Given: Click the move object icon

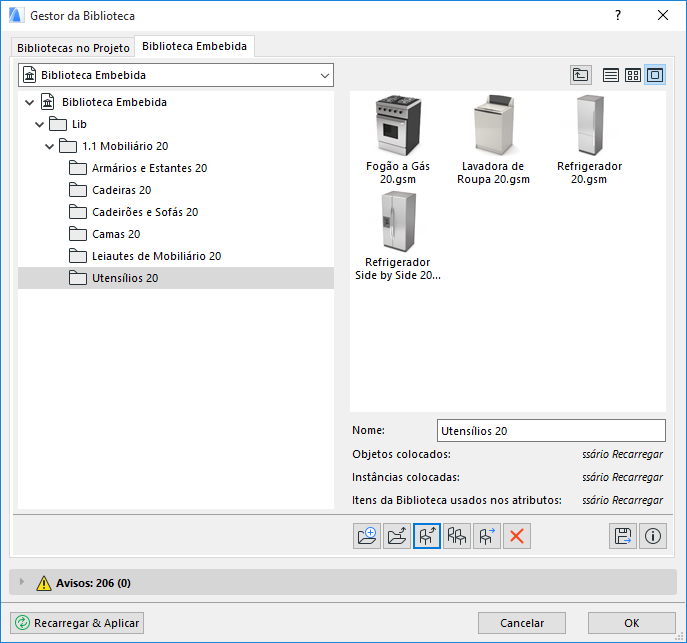Looking at the screenshot, I should click(x=487, y=536).
